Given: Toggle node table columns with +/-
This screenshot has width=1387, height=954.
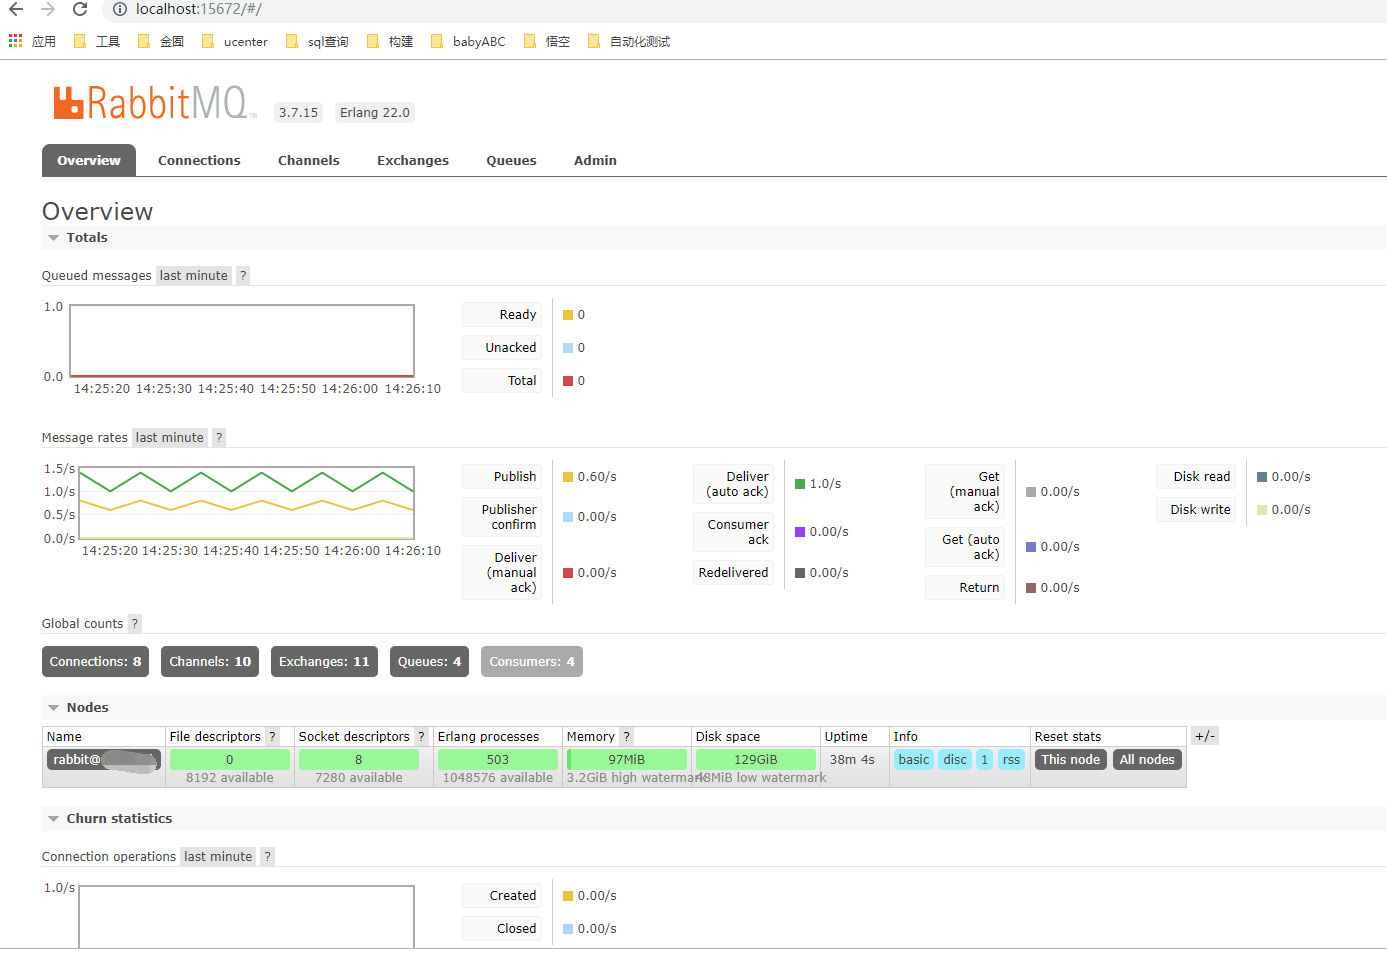Looking at the screenshot, I should point(1205,737).
